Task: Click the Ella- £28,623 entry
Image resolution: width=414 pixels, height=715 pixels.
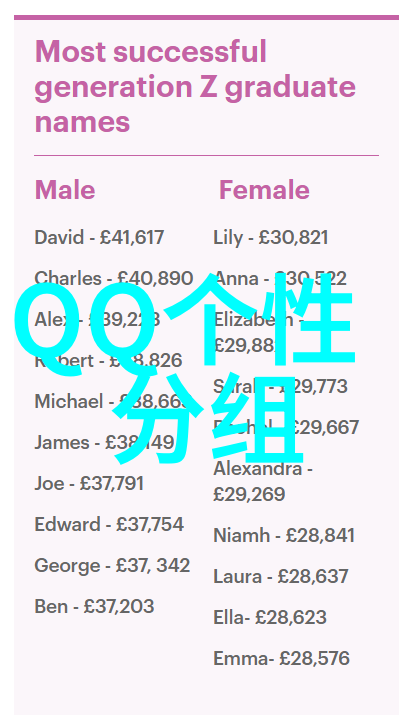Action: pyautogui.click(x=270, y=617)
